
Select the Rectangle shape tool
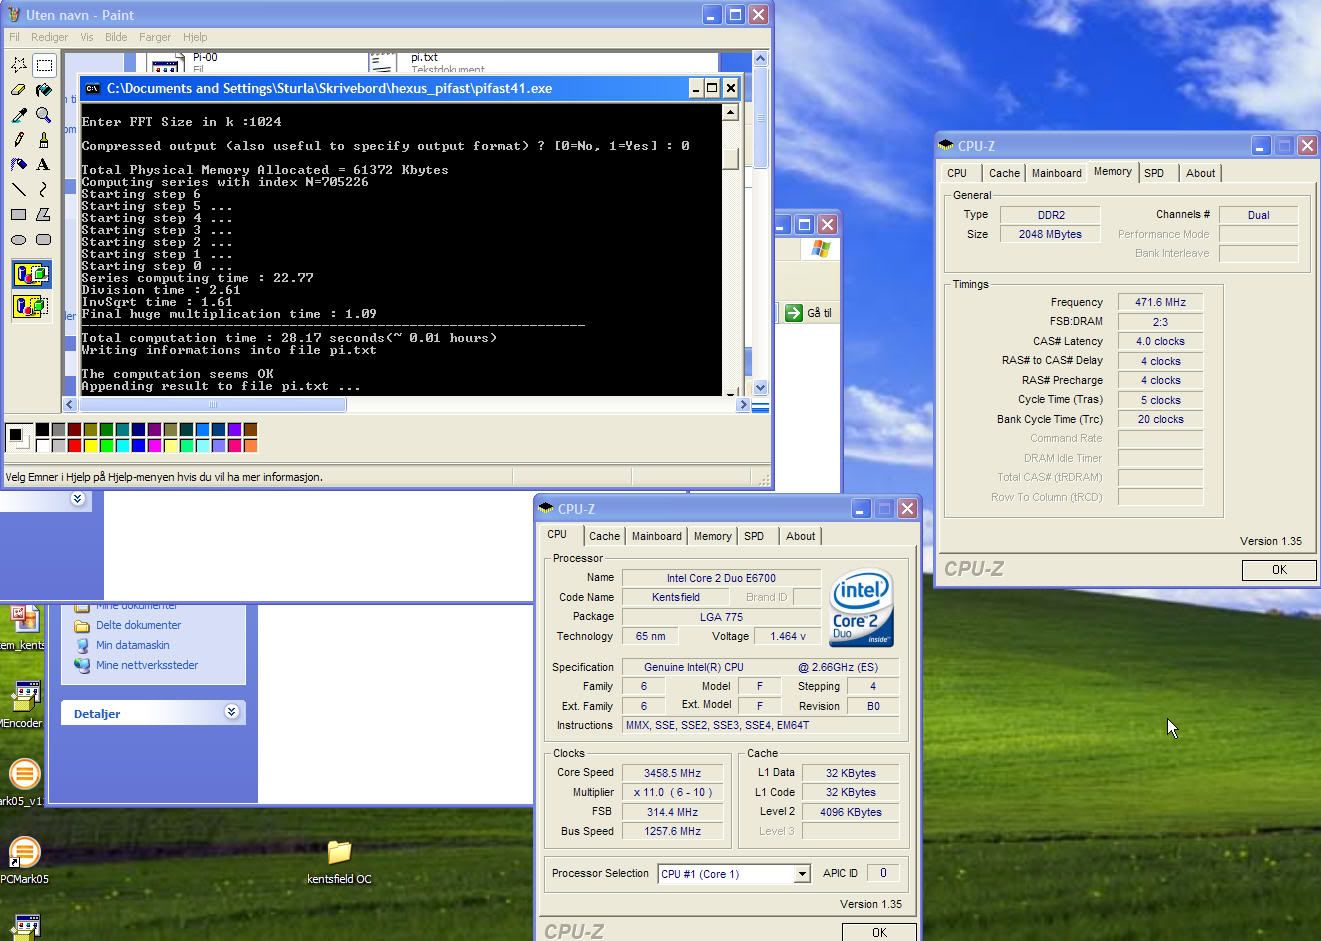(19, 214)
